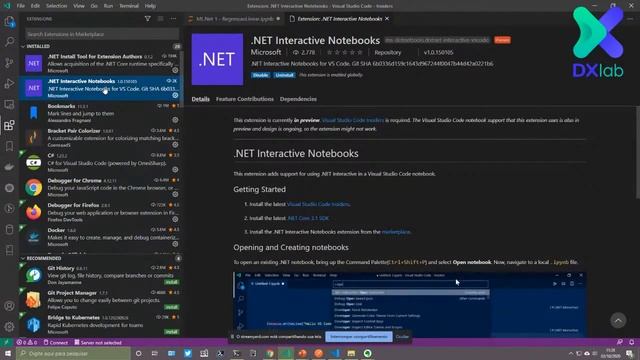Open the Explorer view in activity bar
This screenshot has width=640, height=360.
tap(9, 22)
